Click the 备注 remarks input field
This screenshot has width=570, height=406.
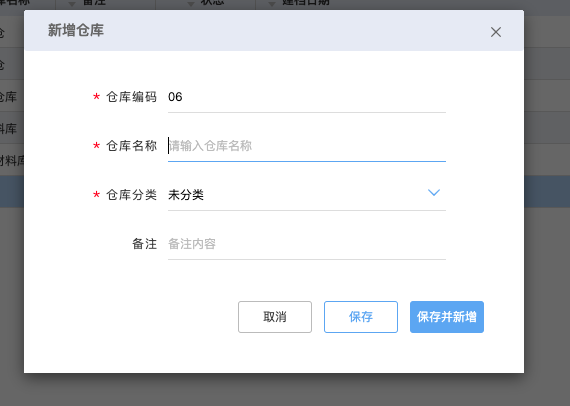[306, 244]
